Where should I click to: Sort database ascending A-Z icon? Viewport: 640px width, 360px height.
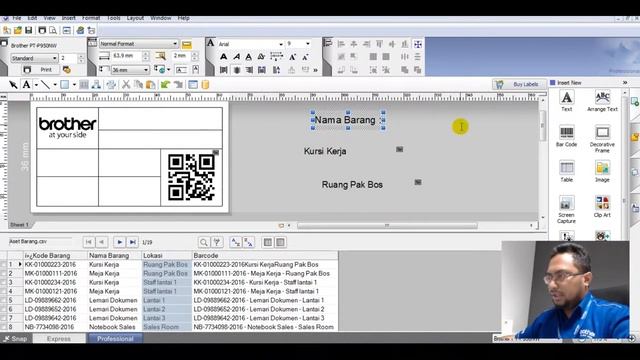(x=236, y=242)
